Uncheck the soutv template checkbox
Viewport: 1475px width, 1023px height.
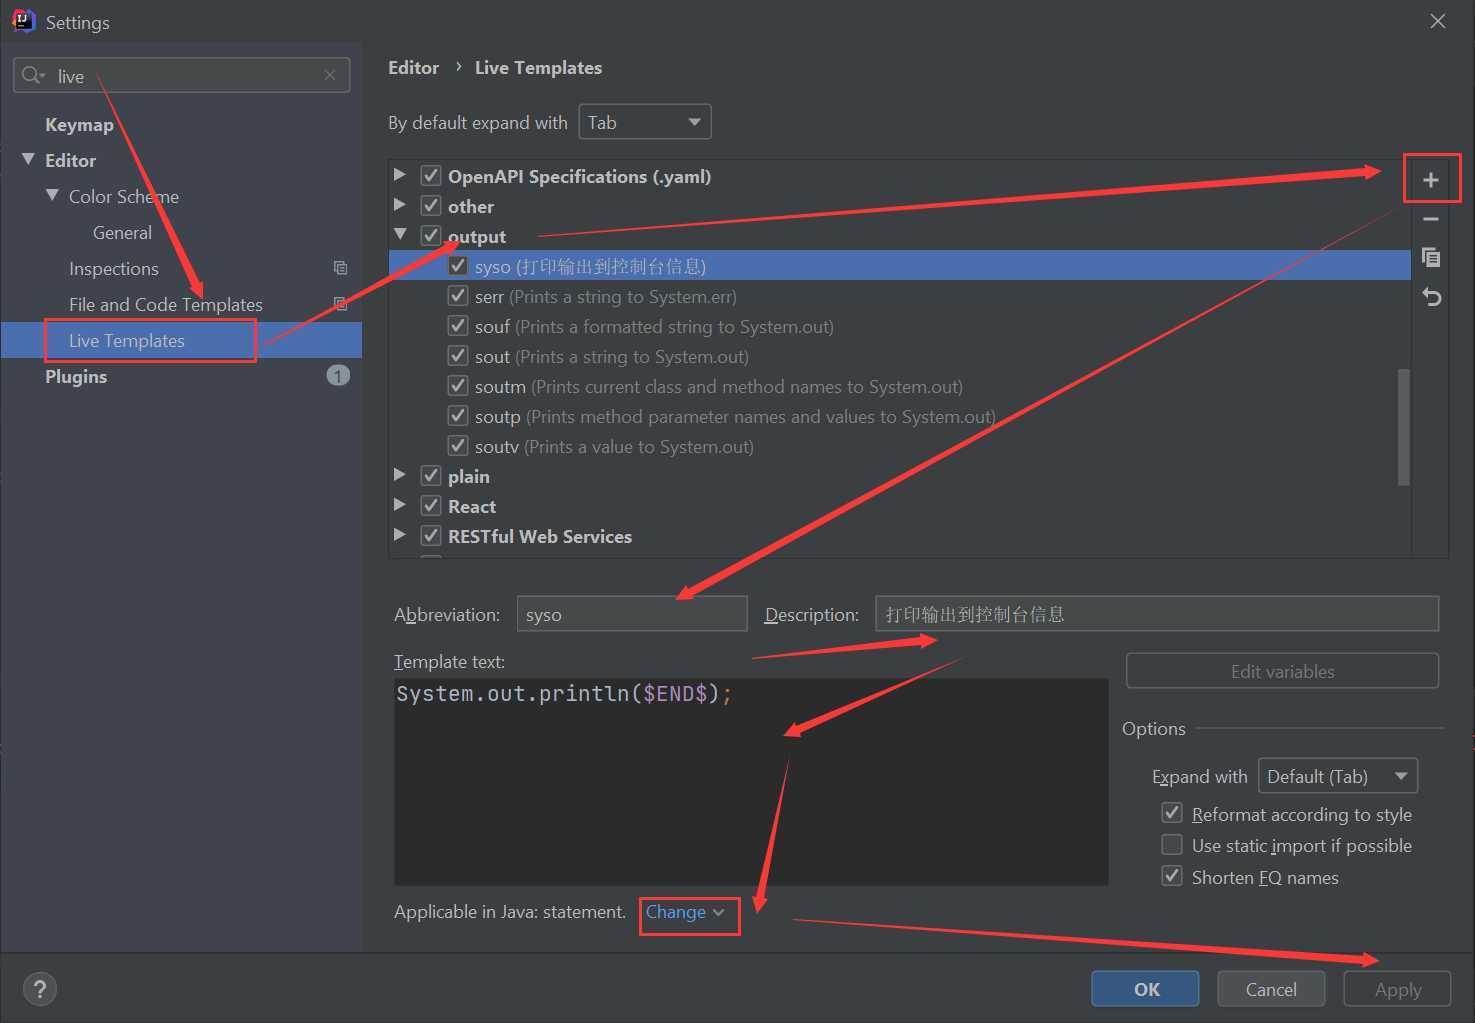pyautogui.click(x=458, y=445)
